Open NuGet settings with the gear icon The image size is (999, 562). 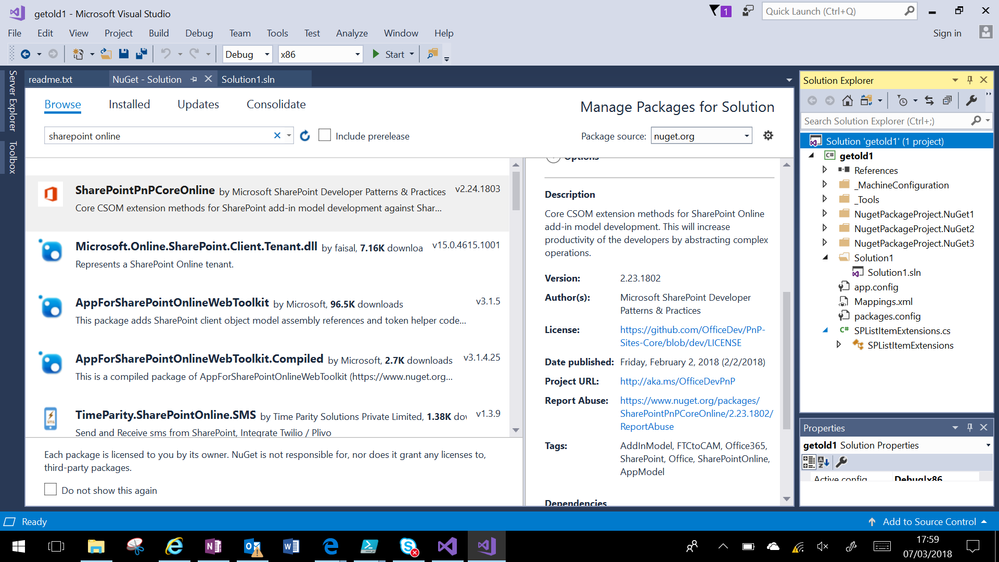(768, 135)
